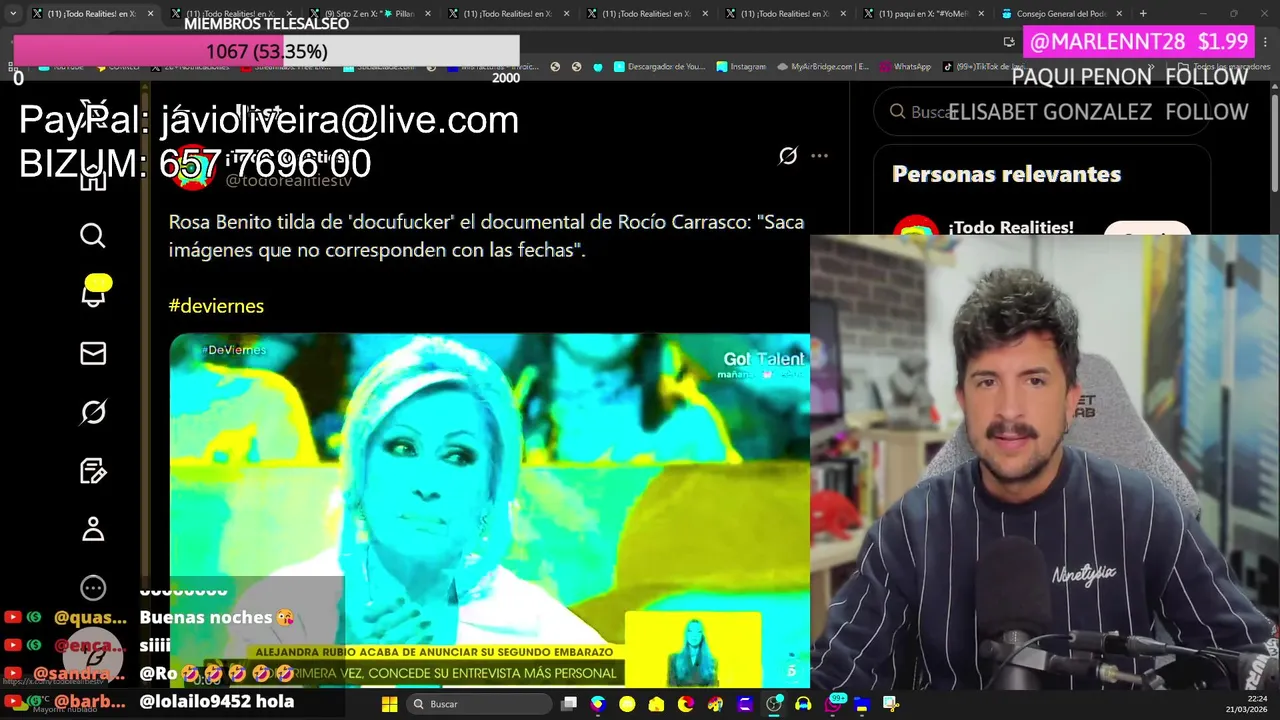Open the tab search dropdown arrow
This screenshot has height=720, width=1280.
tap(12, 14)
